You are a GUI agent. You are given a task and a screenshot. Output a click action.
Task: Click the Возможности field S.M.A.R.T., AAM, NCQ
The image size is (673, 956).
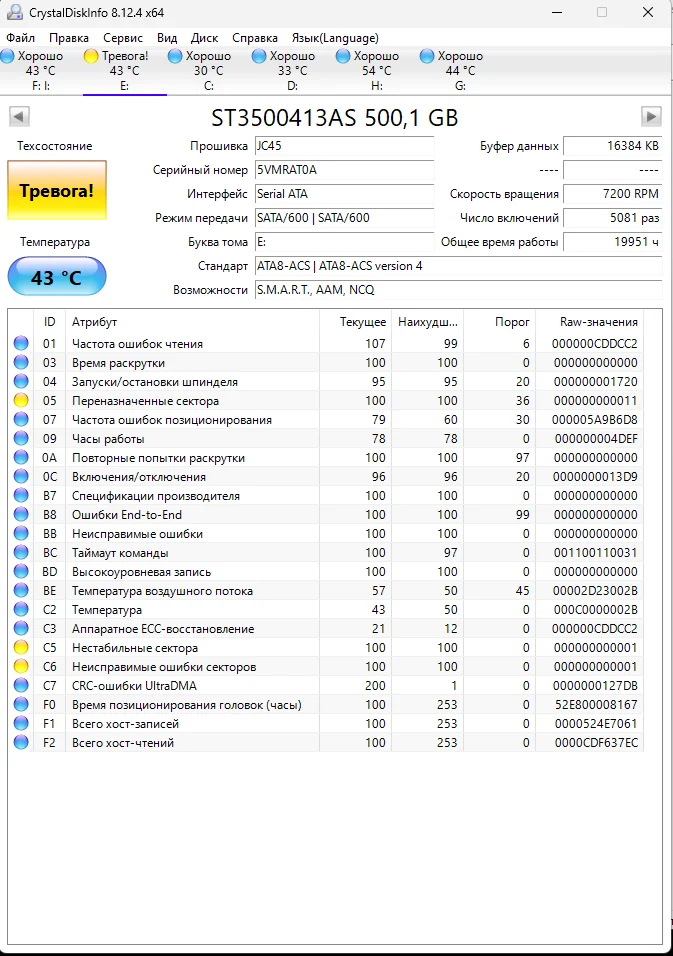pyautogui.click(x=458, y=290)
